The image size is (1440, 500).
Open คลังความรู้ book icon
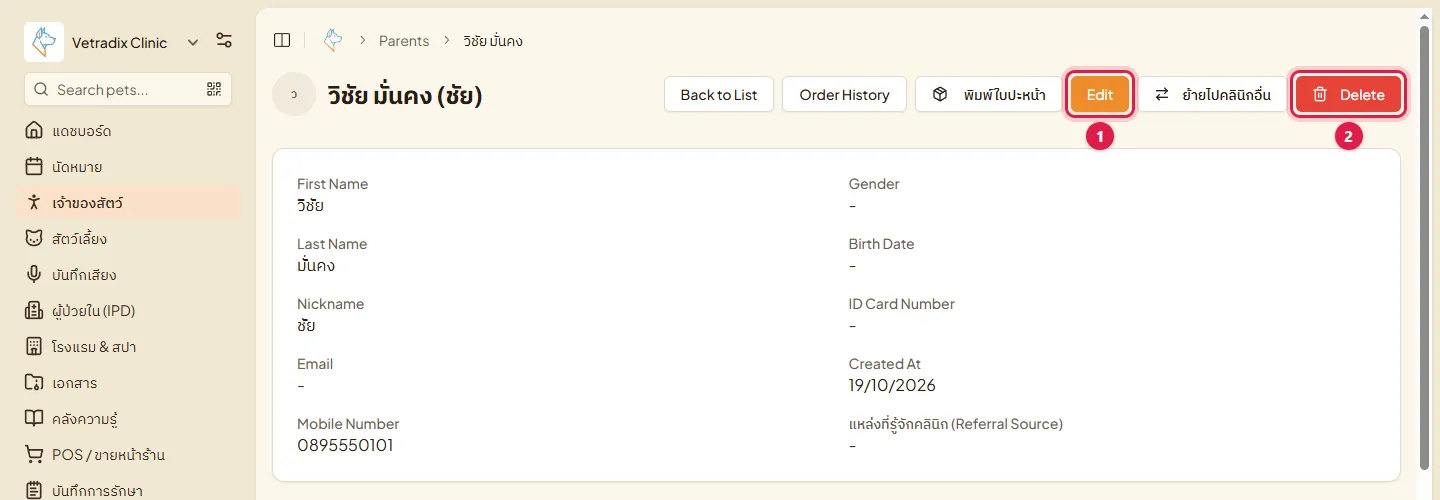[34, 419]
